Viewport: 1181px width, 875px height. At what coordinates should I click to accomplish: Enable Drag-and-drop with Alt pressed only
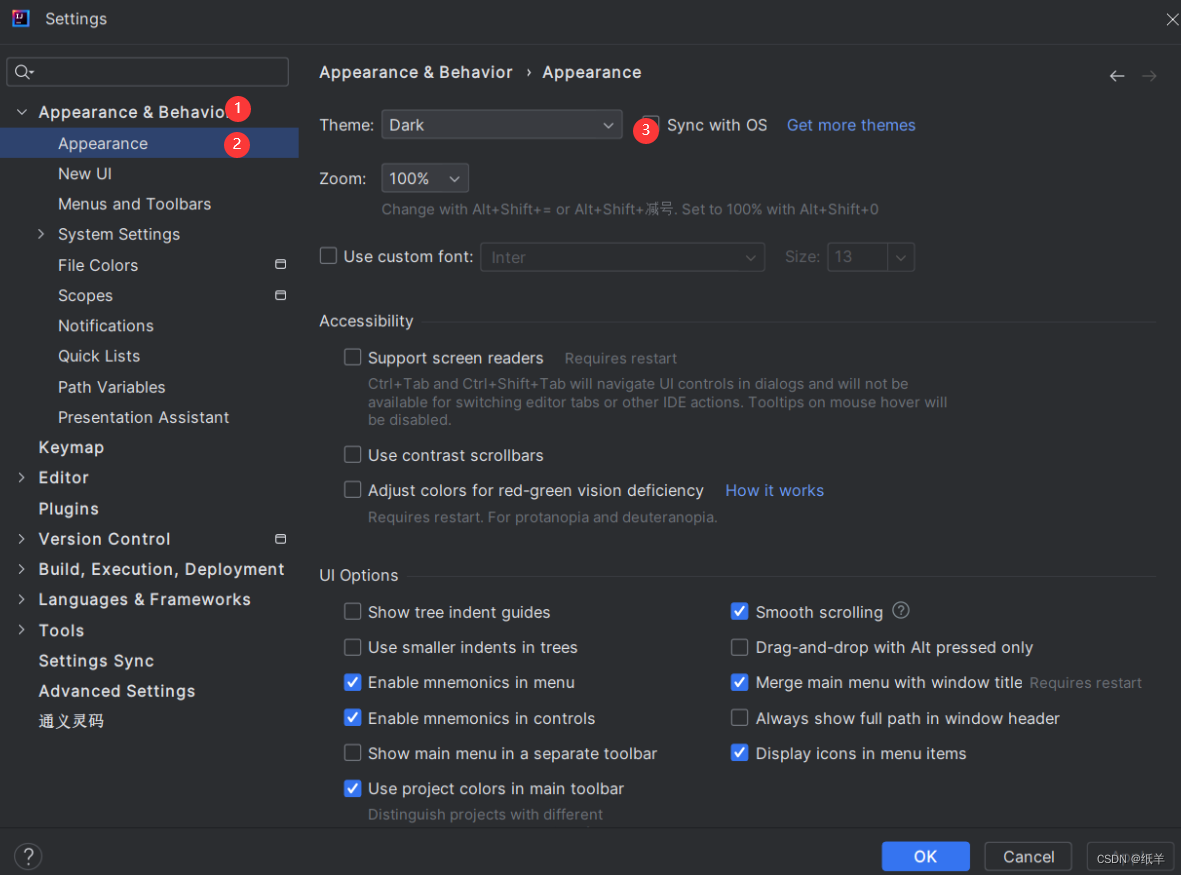pos(740,647)
